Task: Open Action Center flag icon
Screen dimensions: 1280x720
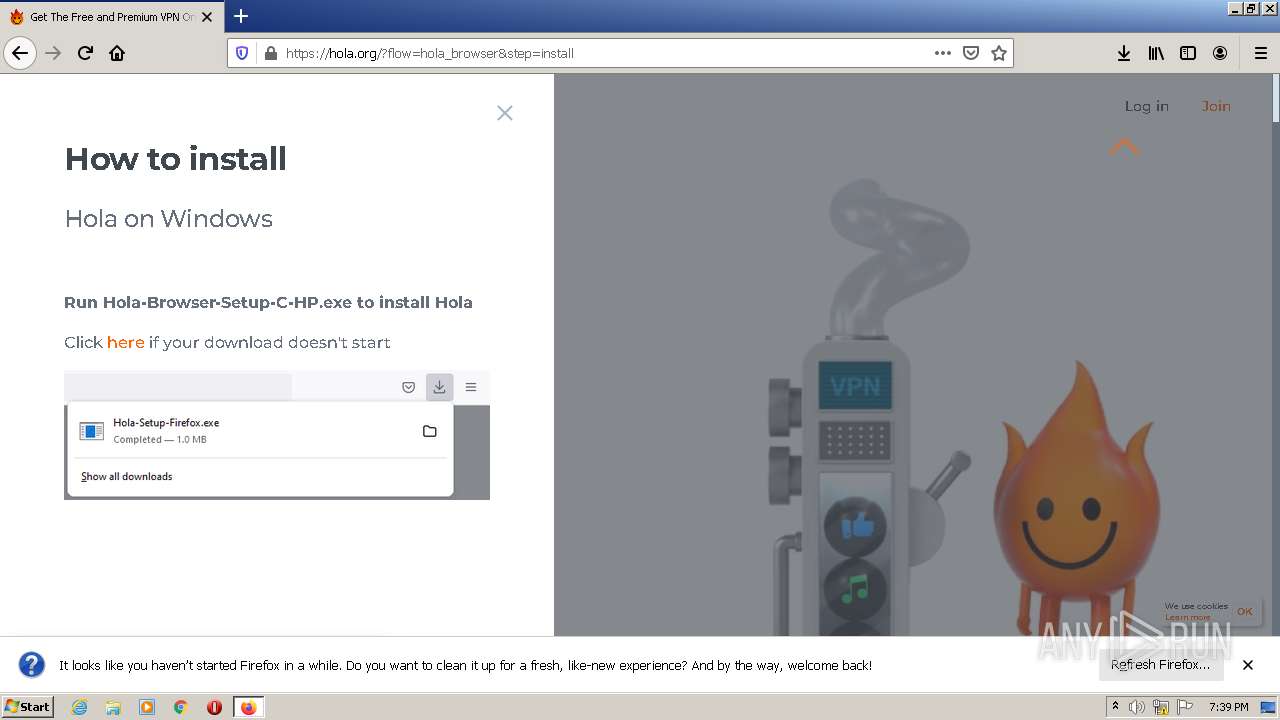Action: click(1185, 707)
